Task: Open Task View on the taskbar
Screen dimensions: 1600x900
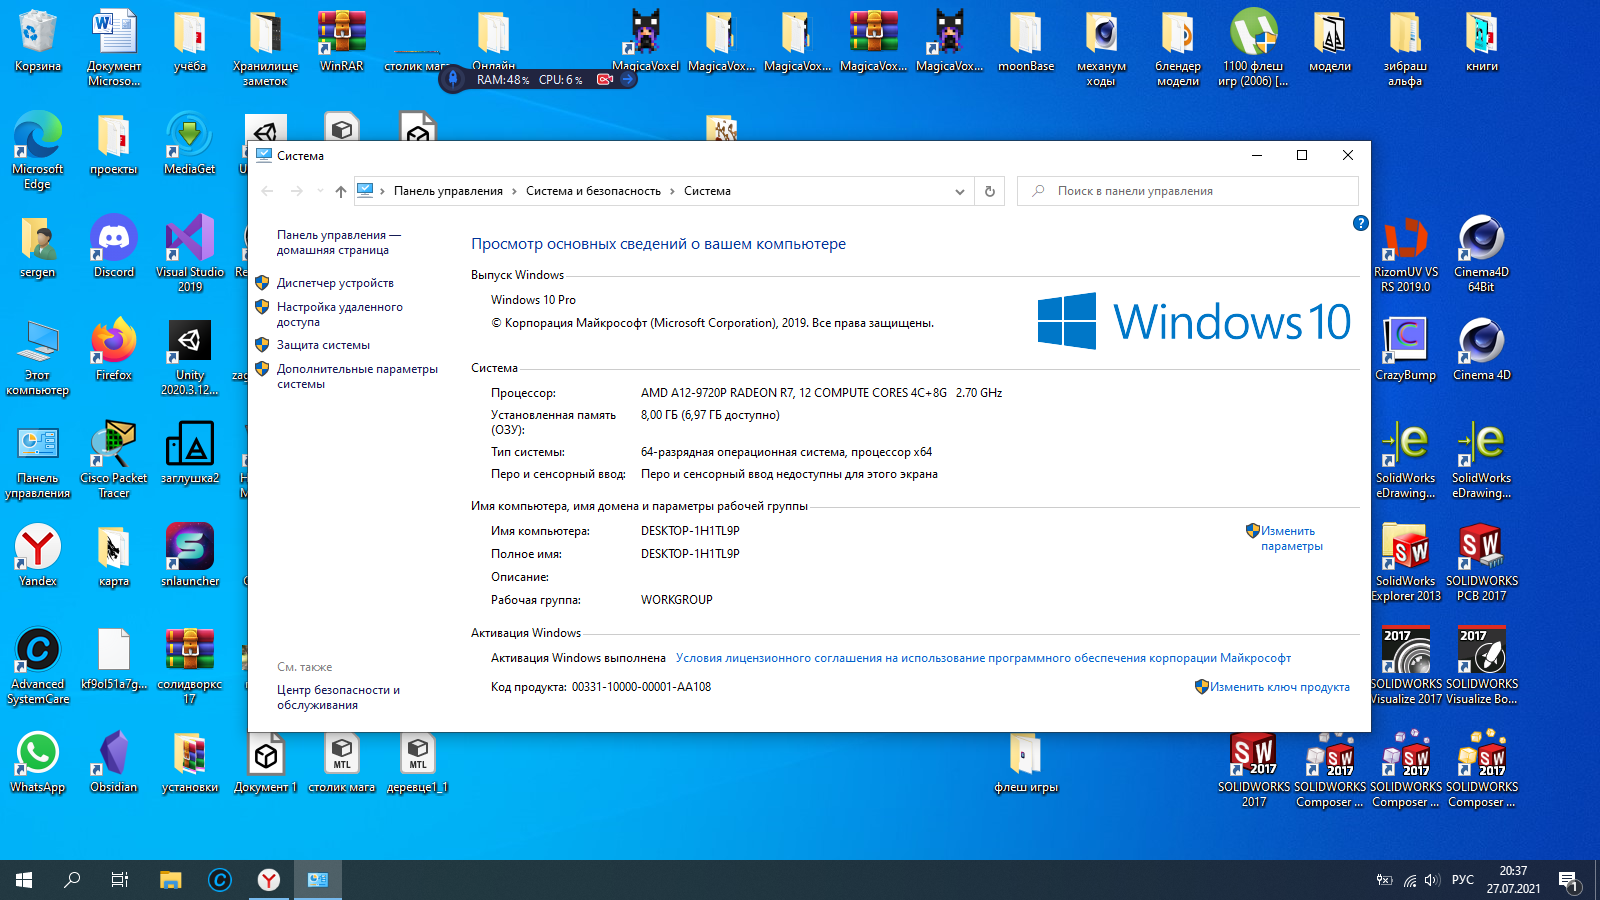Action: (120, 880)
